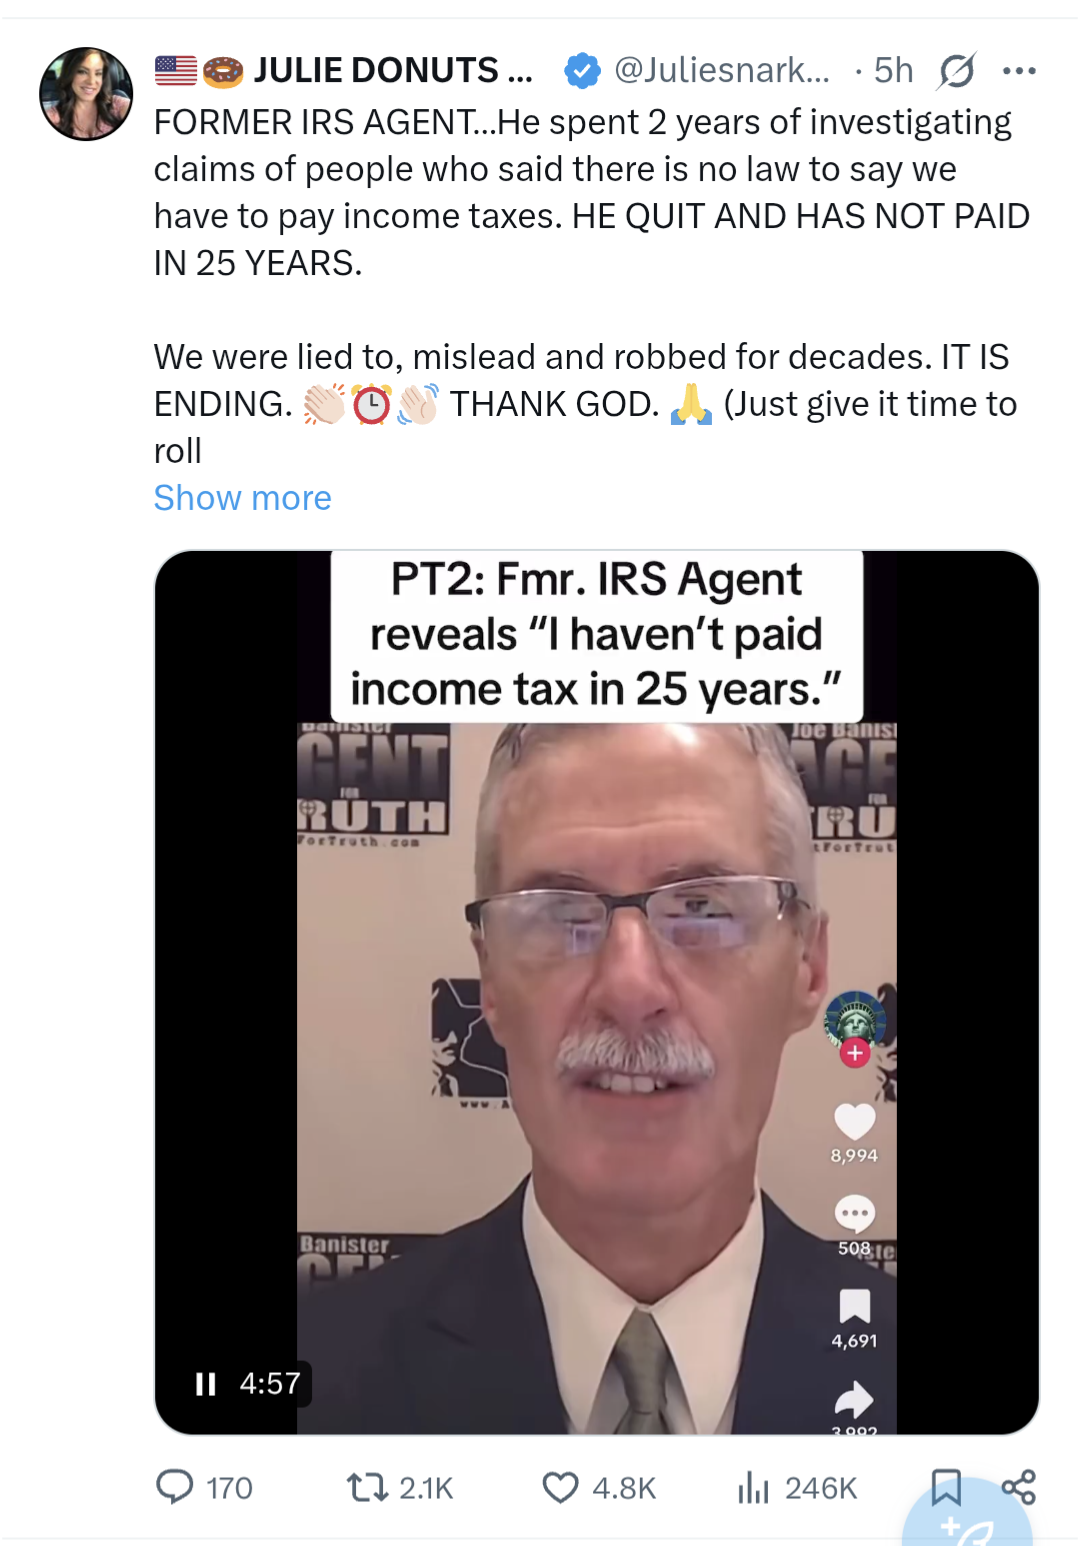This screenshot has height=1546, width=1080.
Task: Open the three-dot more options menu
Action: (x=1019, y=70)
